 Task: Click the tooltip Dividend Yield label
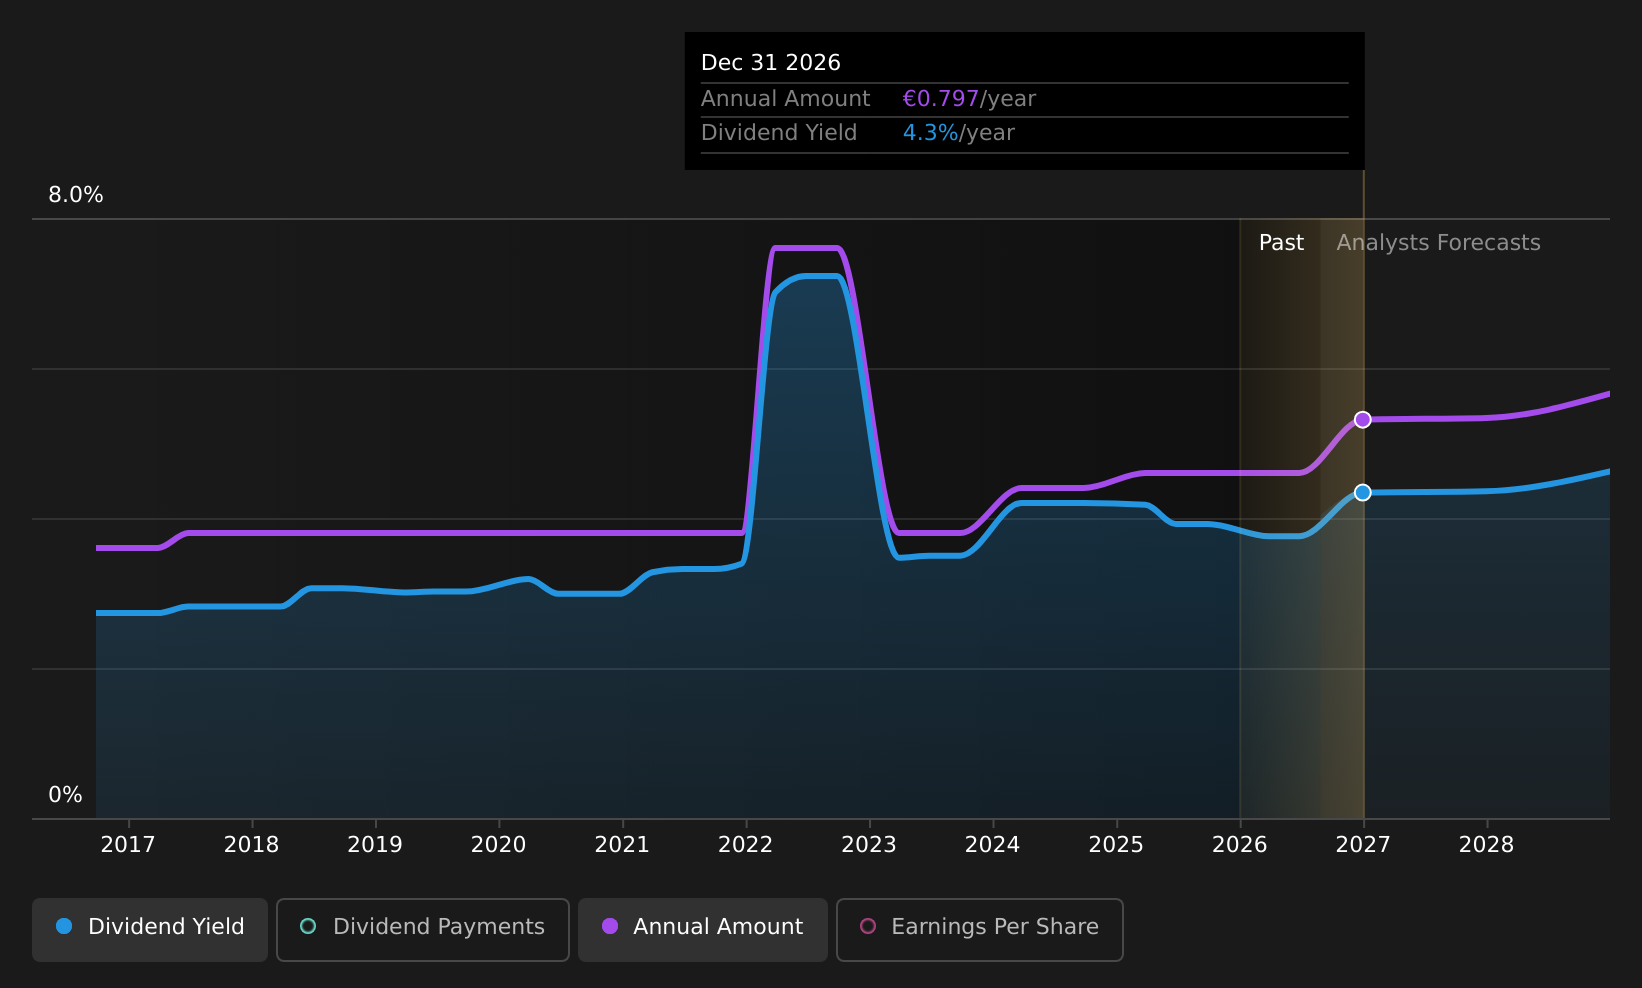tap(779, 133)
